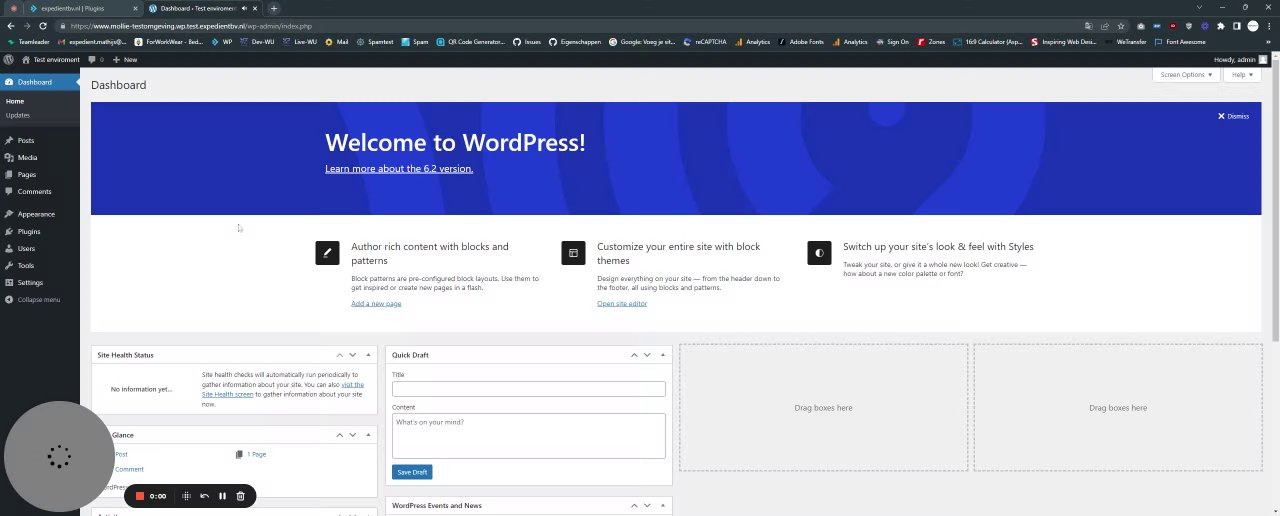
Task: Toggle At a Glance panel collapse
Action: (x=368, y=435)
